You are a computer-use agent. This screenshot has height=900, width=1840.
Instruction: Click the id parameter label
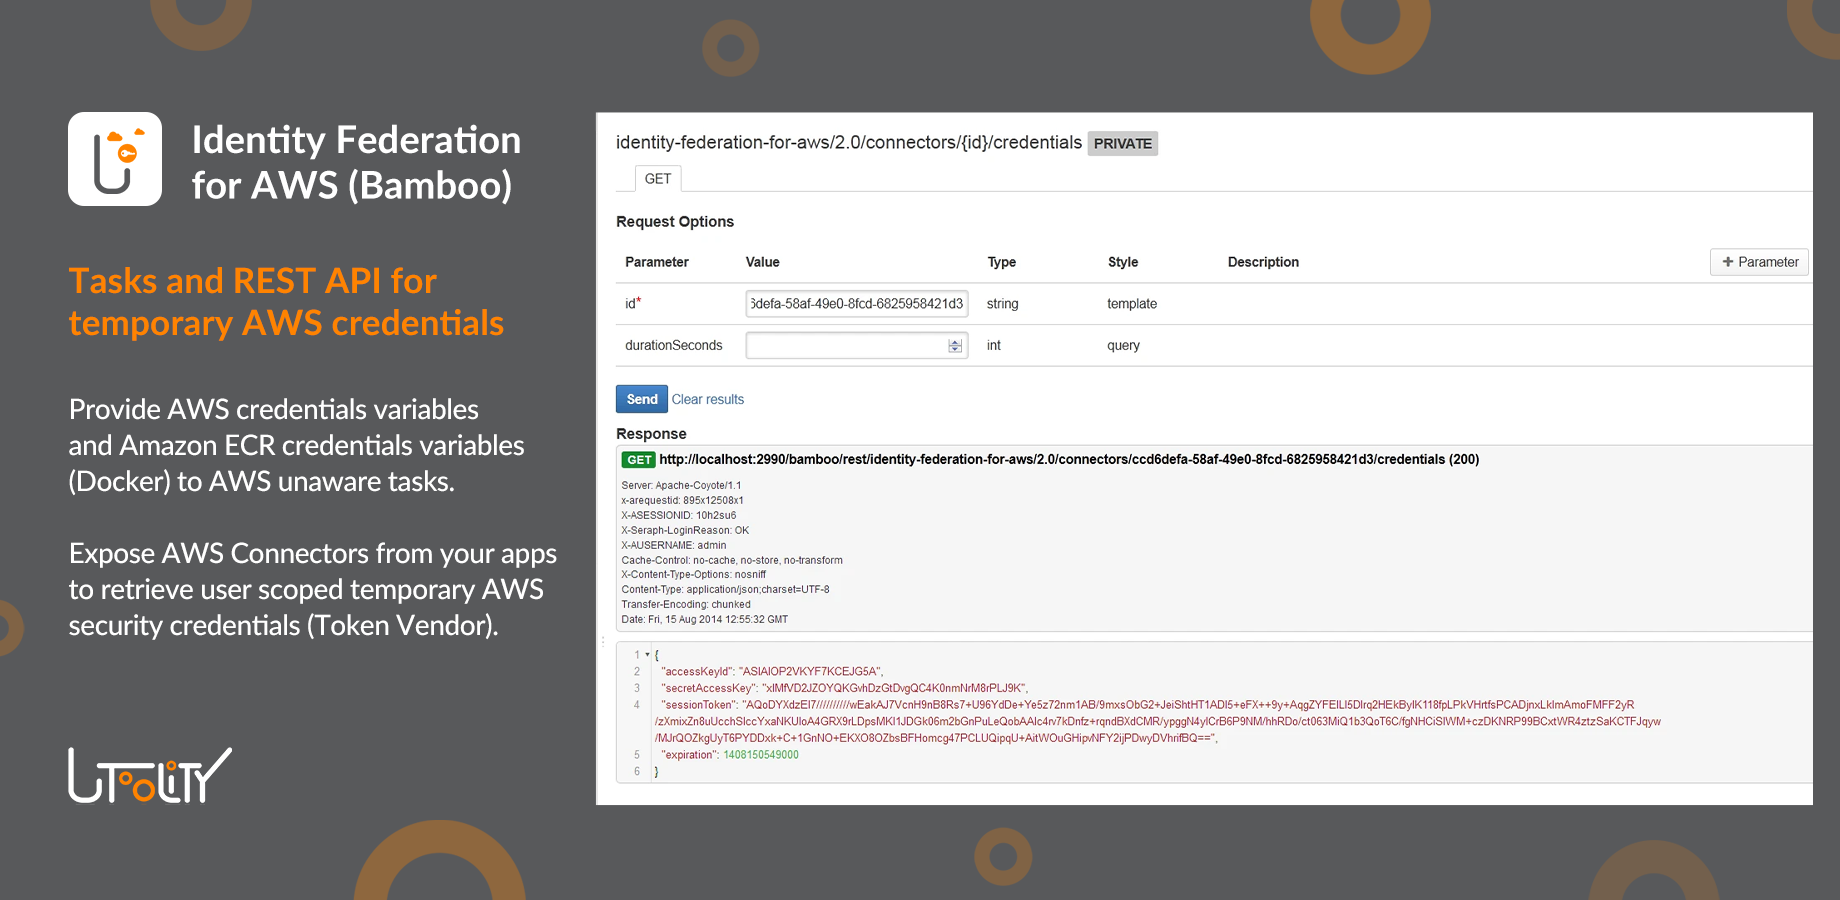633,304
